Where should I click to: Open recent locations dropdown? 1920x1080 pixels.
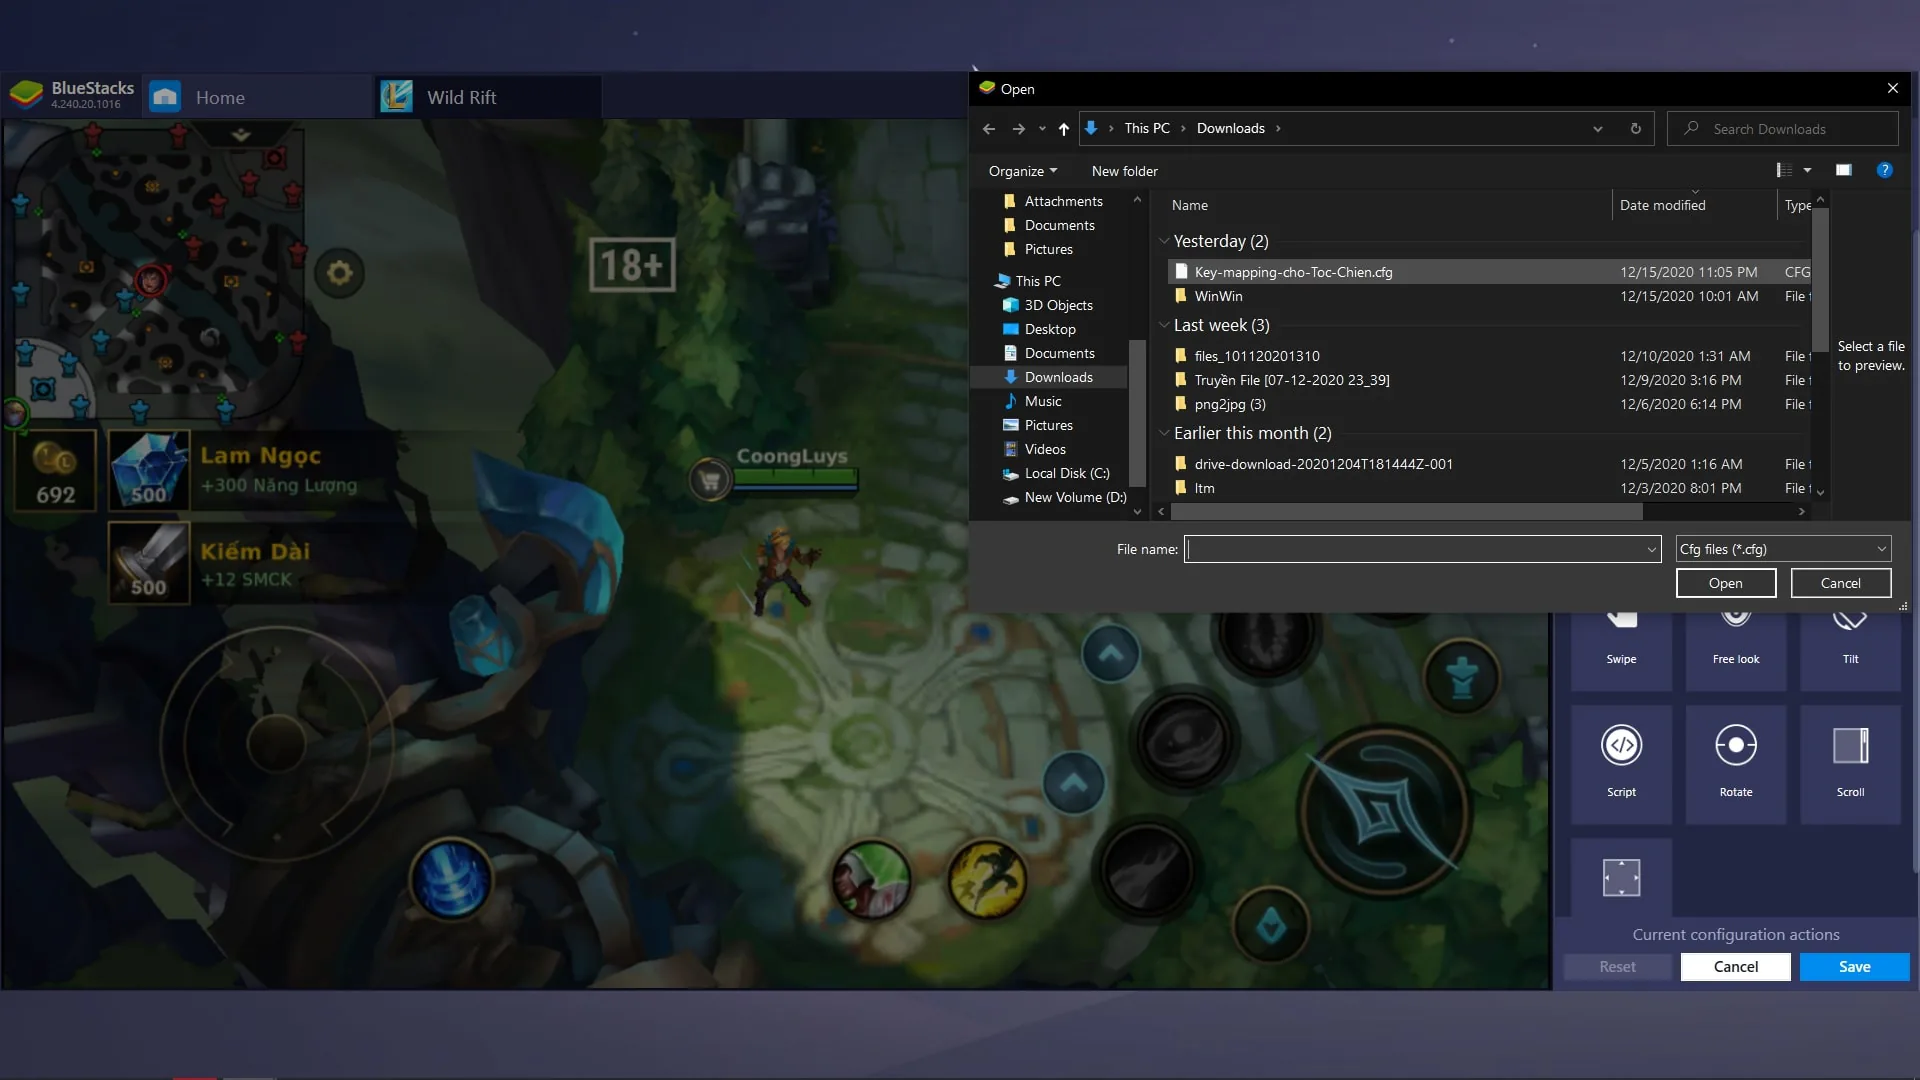1042,128
